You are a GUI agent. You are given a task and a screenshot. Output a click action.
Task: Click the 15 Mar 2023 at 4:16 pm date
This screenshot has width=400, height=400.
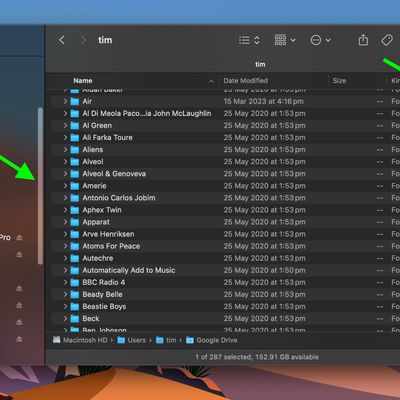point(263,101)
